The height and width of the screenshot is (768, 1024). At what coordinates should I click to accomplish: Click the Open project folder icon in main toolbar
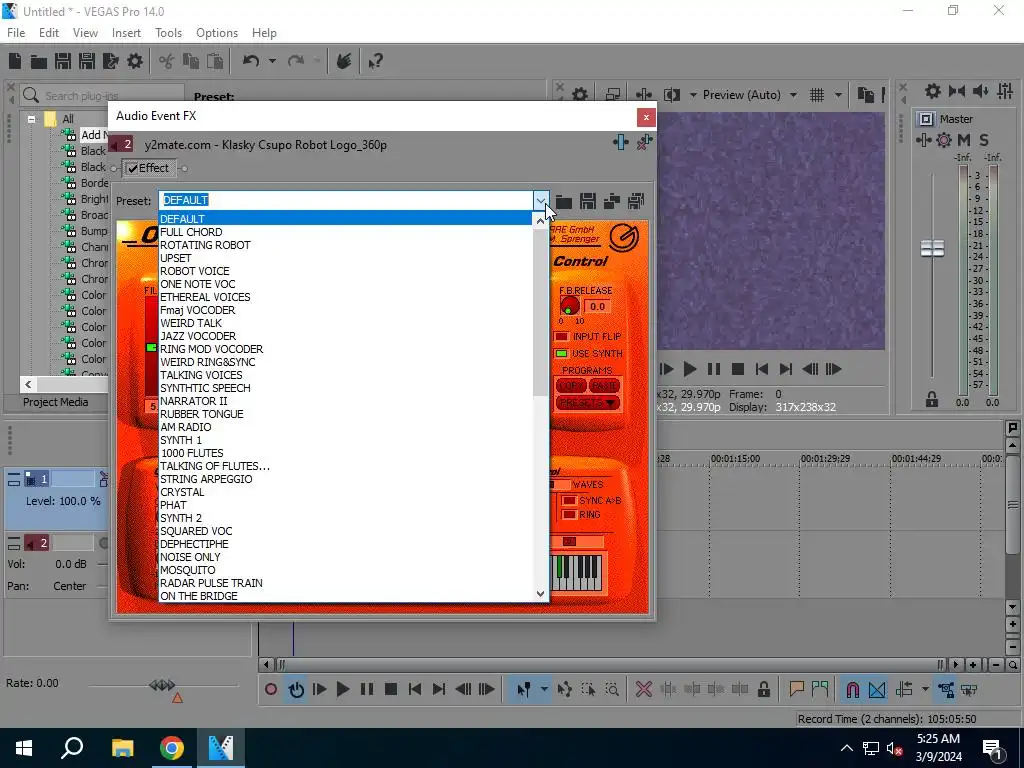click(39, 61)
